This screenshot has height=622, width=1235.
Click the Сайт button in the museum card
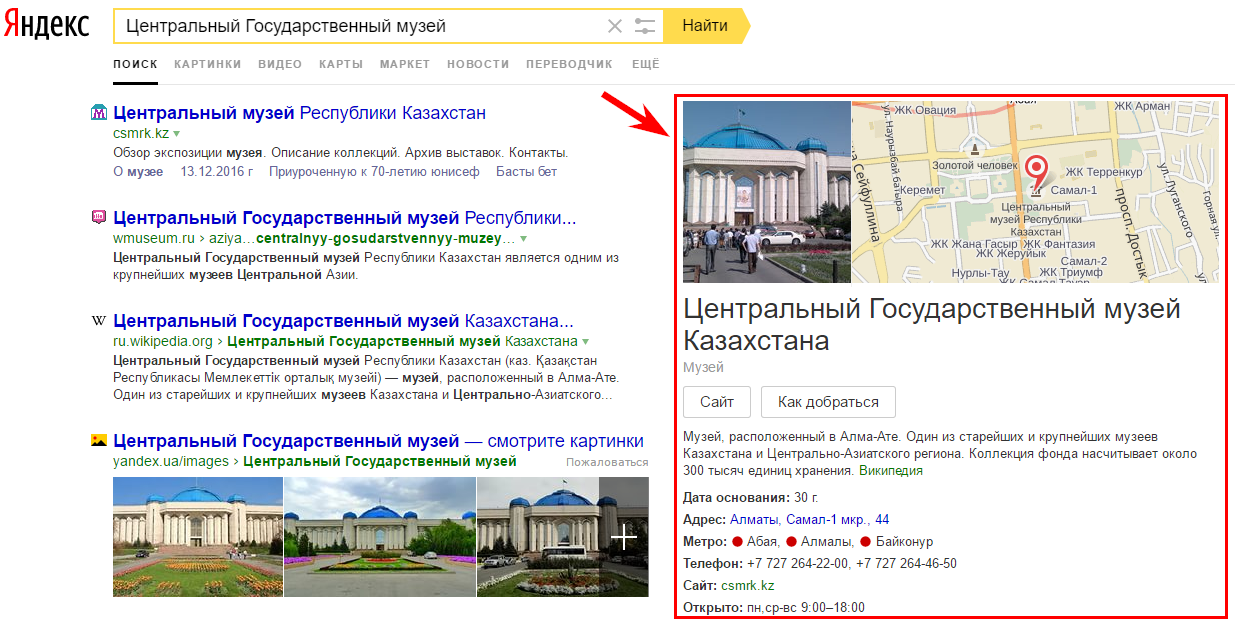(x=717, y=402)
